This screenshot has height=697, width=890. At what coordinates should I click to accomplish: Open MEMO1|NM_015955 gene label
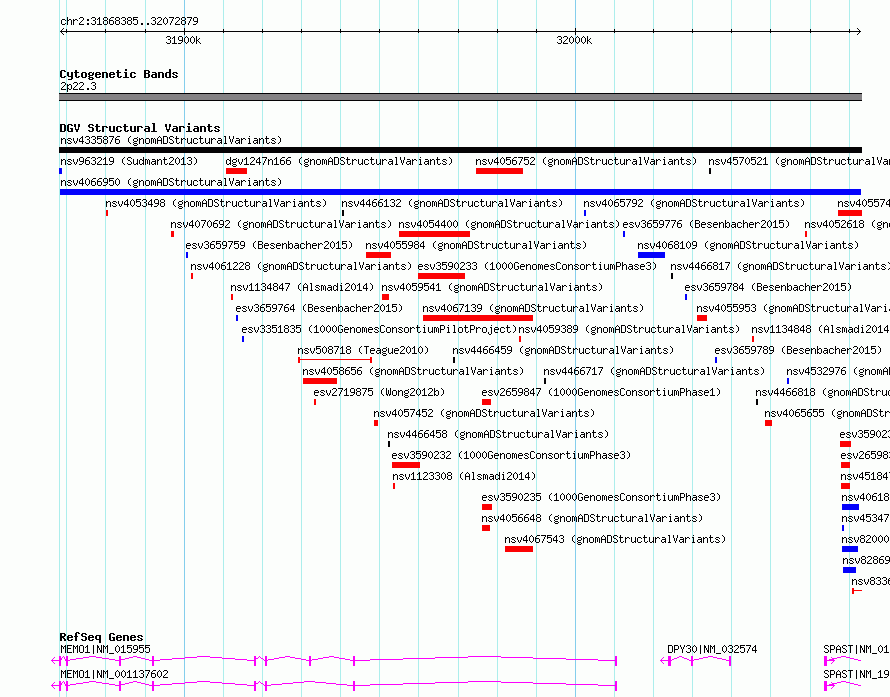[106, 649]
